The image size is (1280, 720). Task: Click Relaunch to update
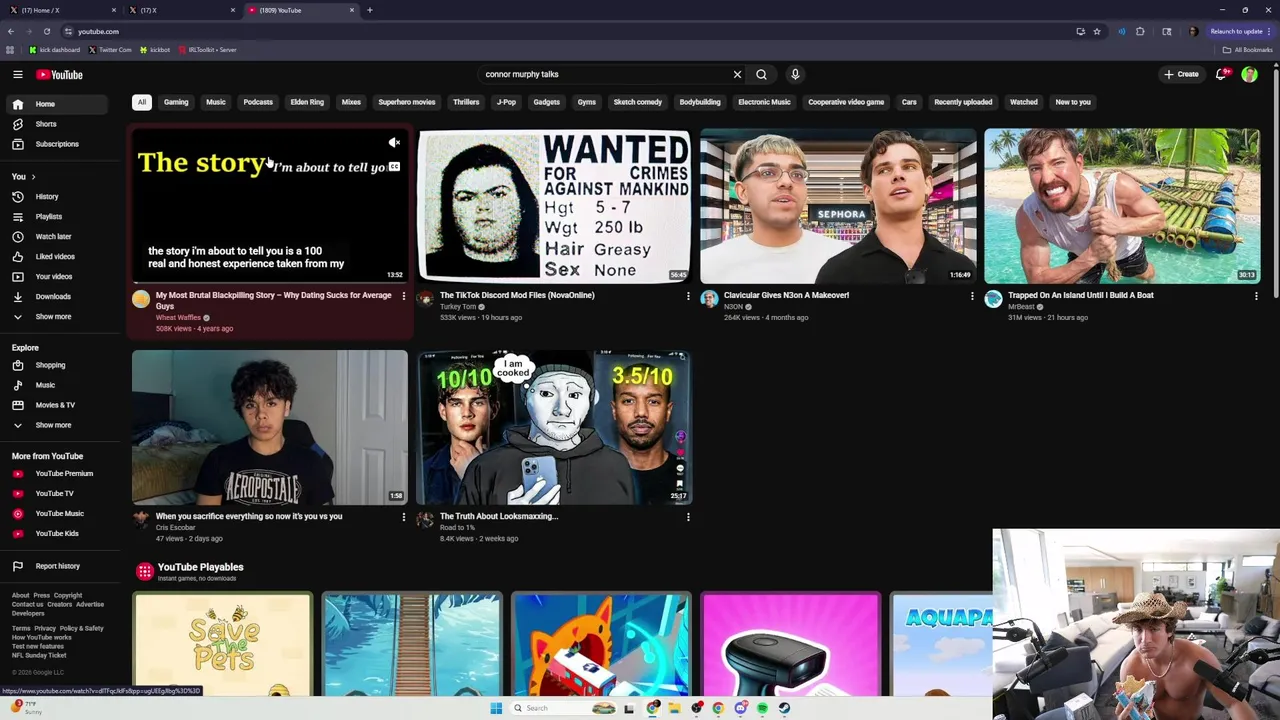[x=1236, y=31]
